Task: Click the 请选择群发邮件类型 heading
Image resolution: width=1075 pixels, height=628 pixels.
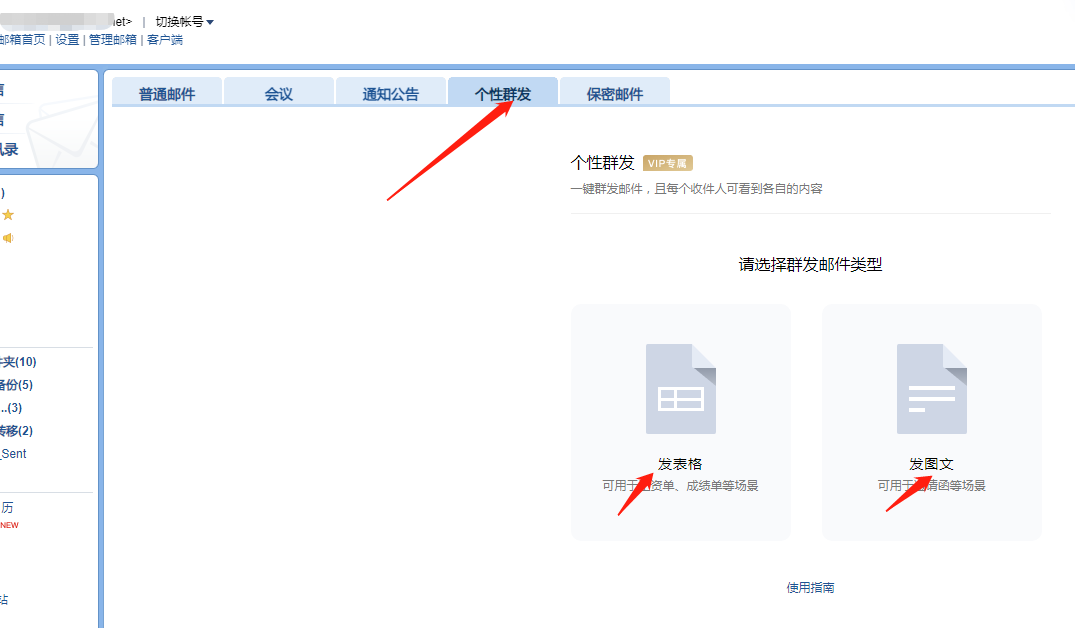Action: pyautogui.click(x=810, y=265)
